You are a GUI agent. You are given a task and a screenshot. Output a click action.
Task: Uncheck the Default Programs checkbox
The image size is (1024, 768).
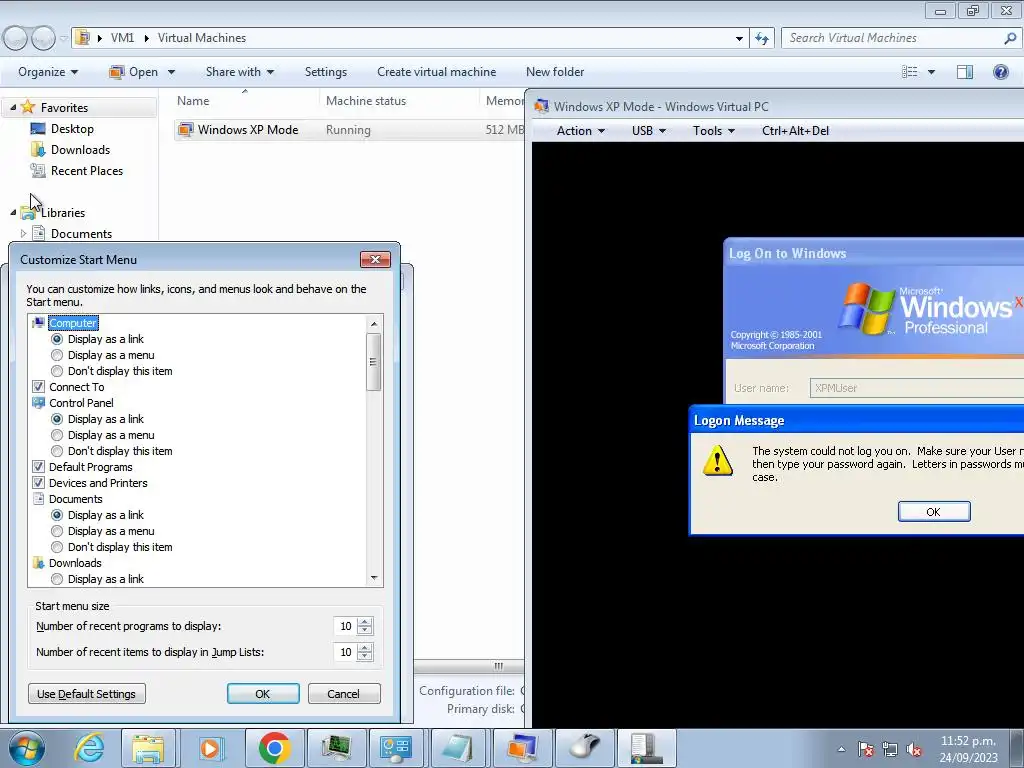tap(39, 467)
